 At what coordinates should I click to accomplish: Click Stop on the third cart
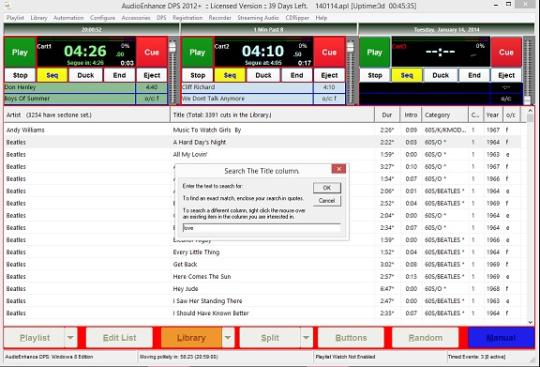click(375, 75)
